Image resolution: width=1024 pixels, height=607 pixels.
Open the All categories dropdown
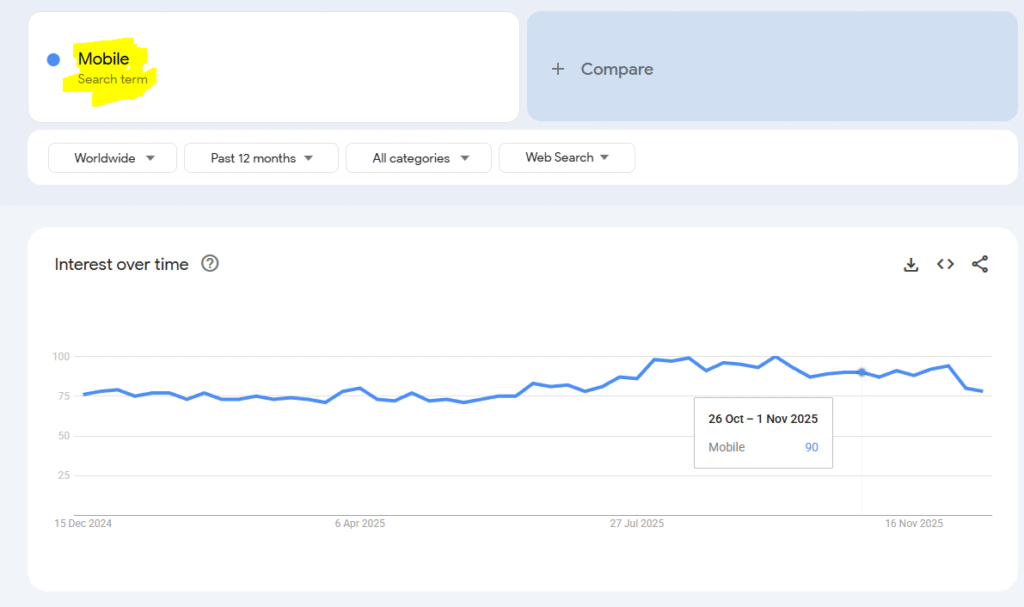(x=418, y=158)
